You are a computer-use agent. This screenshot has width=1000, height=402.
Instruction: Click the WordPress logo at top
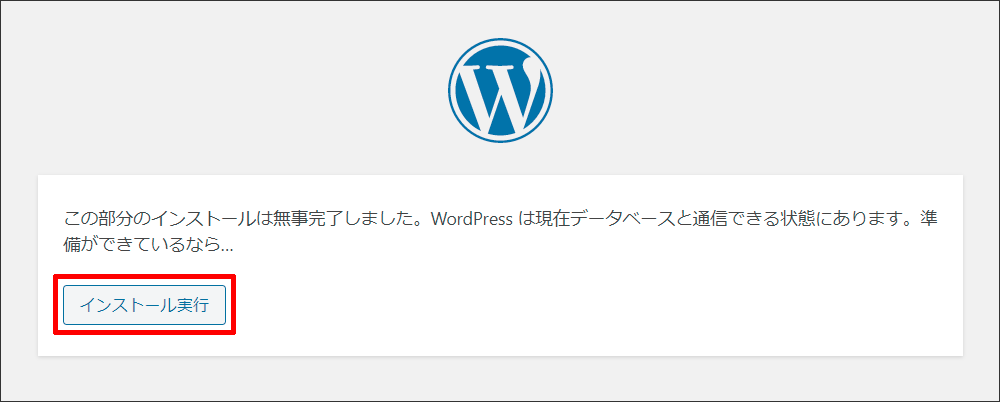point(500,92)
